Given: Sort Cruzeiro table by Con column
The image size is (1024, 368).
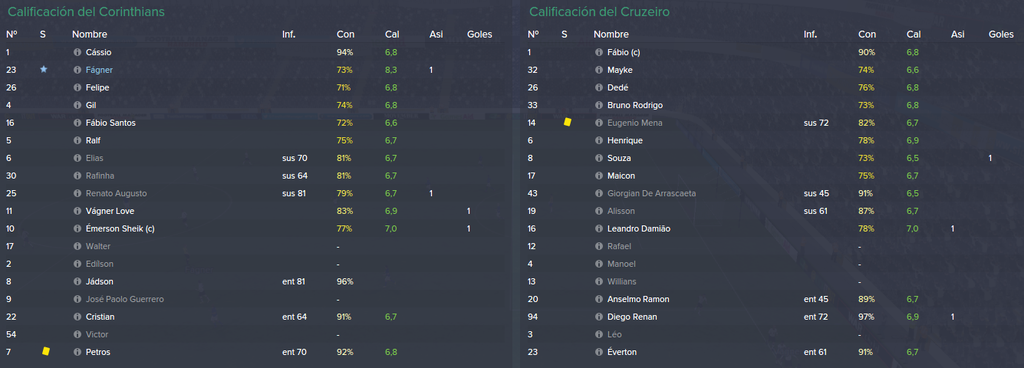Looking at the screenshot, I should pyautogui.click(x=867, y=34).
